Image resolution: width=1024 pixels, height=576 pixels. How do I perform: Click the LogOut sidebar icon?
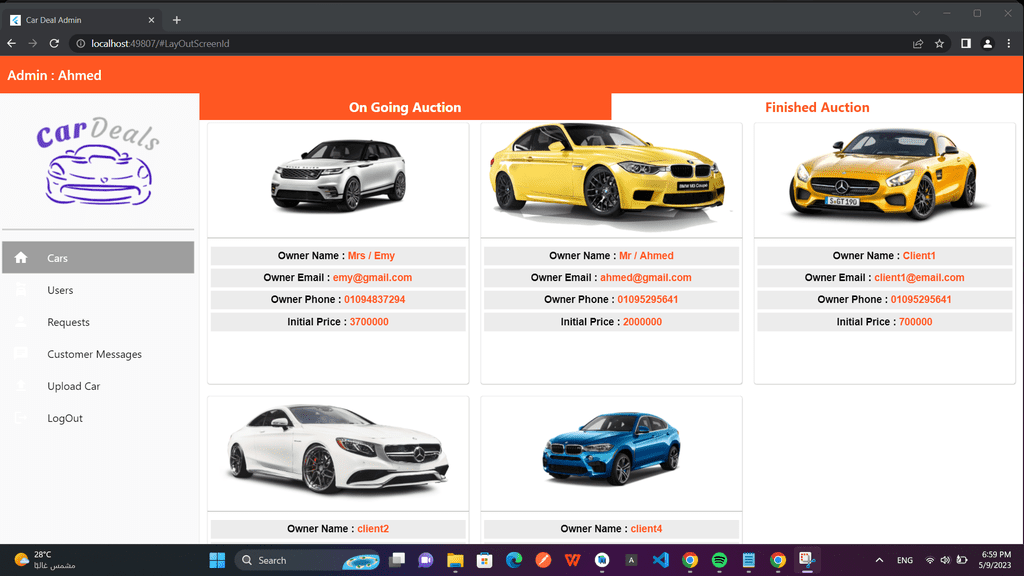21,417
